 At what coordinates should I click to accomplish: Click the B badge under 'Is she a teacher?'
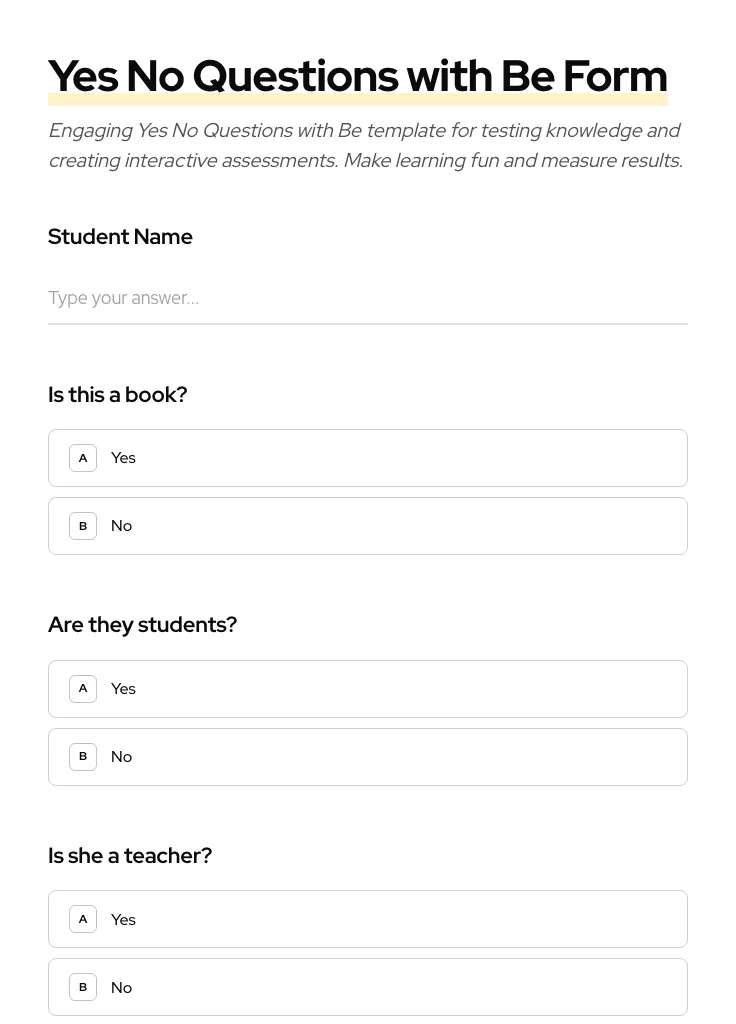[83, 987]
